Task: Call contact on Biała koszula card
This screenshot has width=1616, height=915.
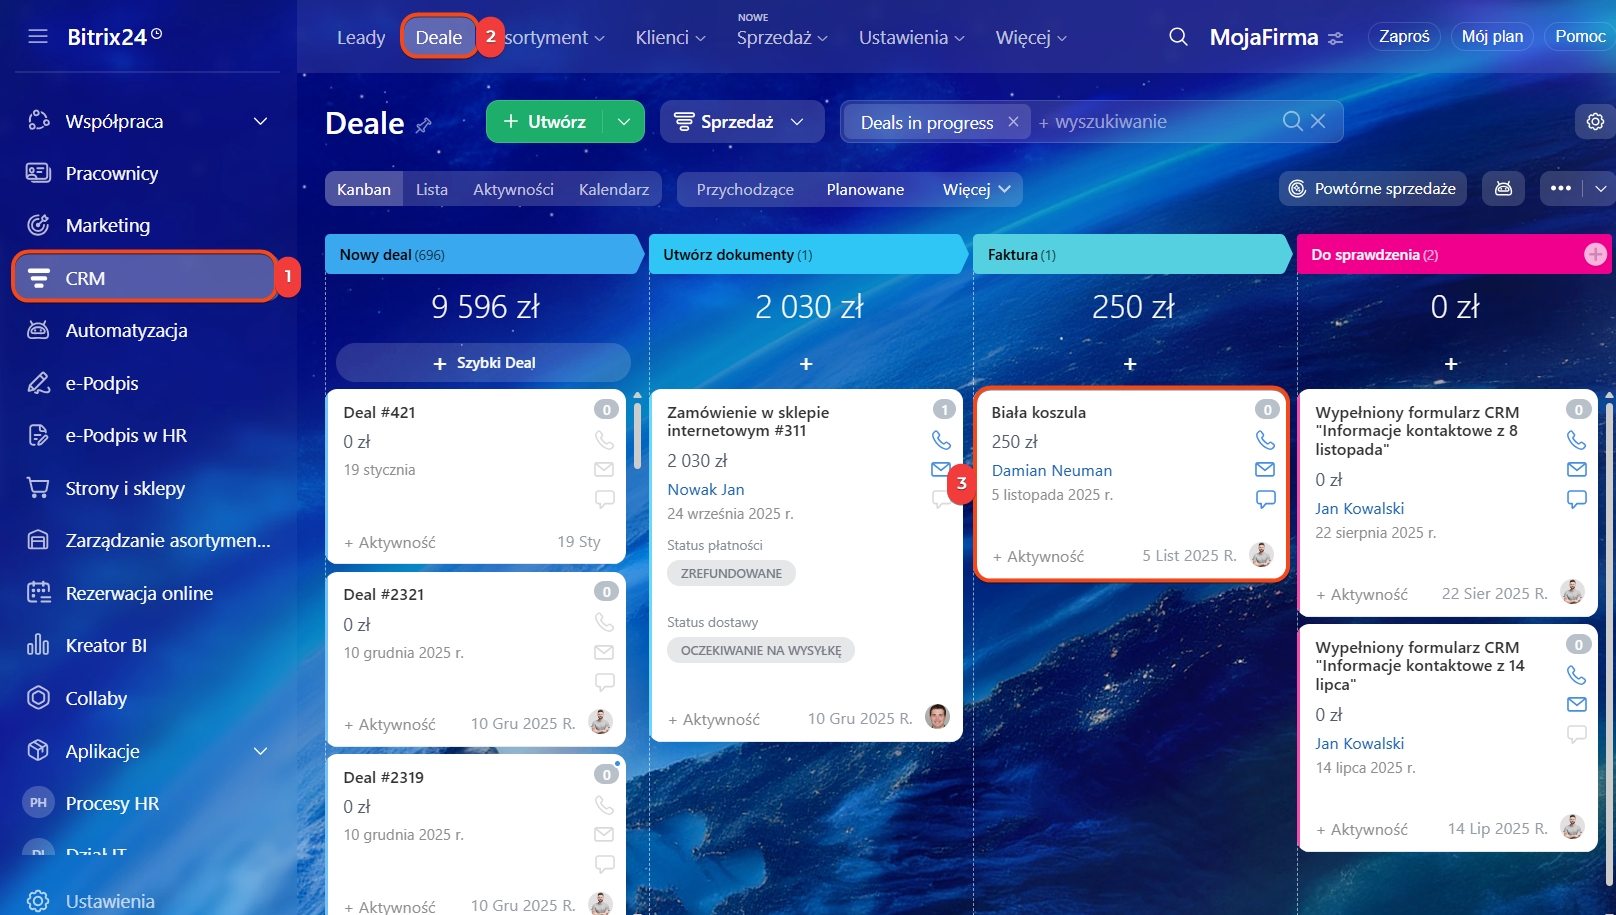Action: (1265, 440)
